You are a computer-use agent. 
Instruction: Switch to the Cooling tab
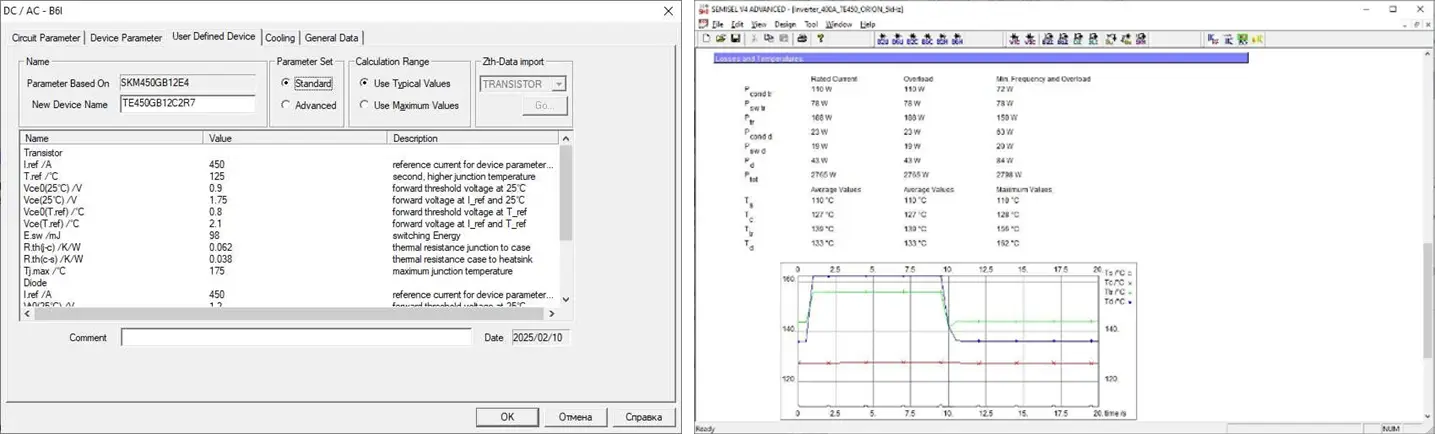(280, 38)
